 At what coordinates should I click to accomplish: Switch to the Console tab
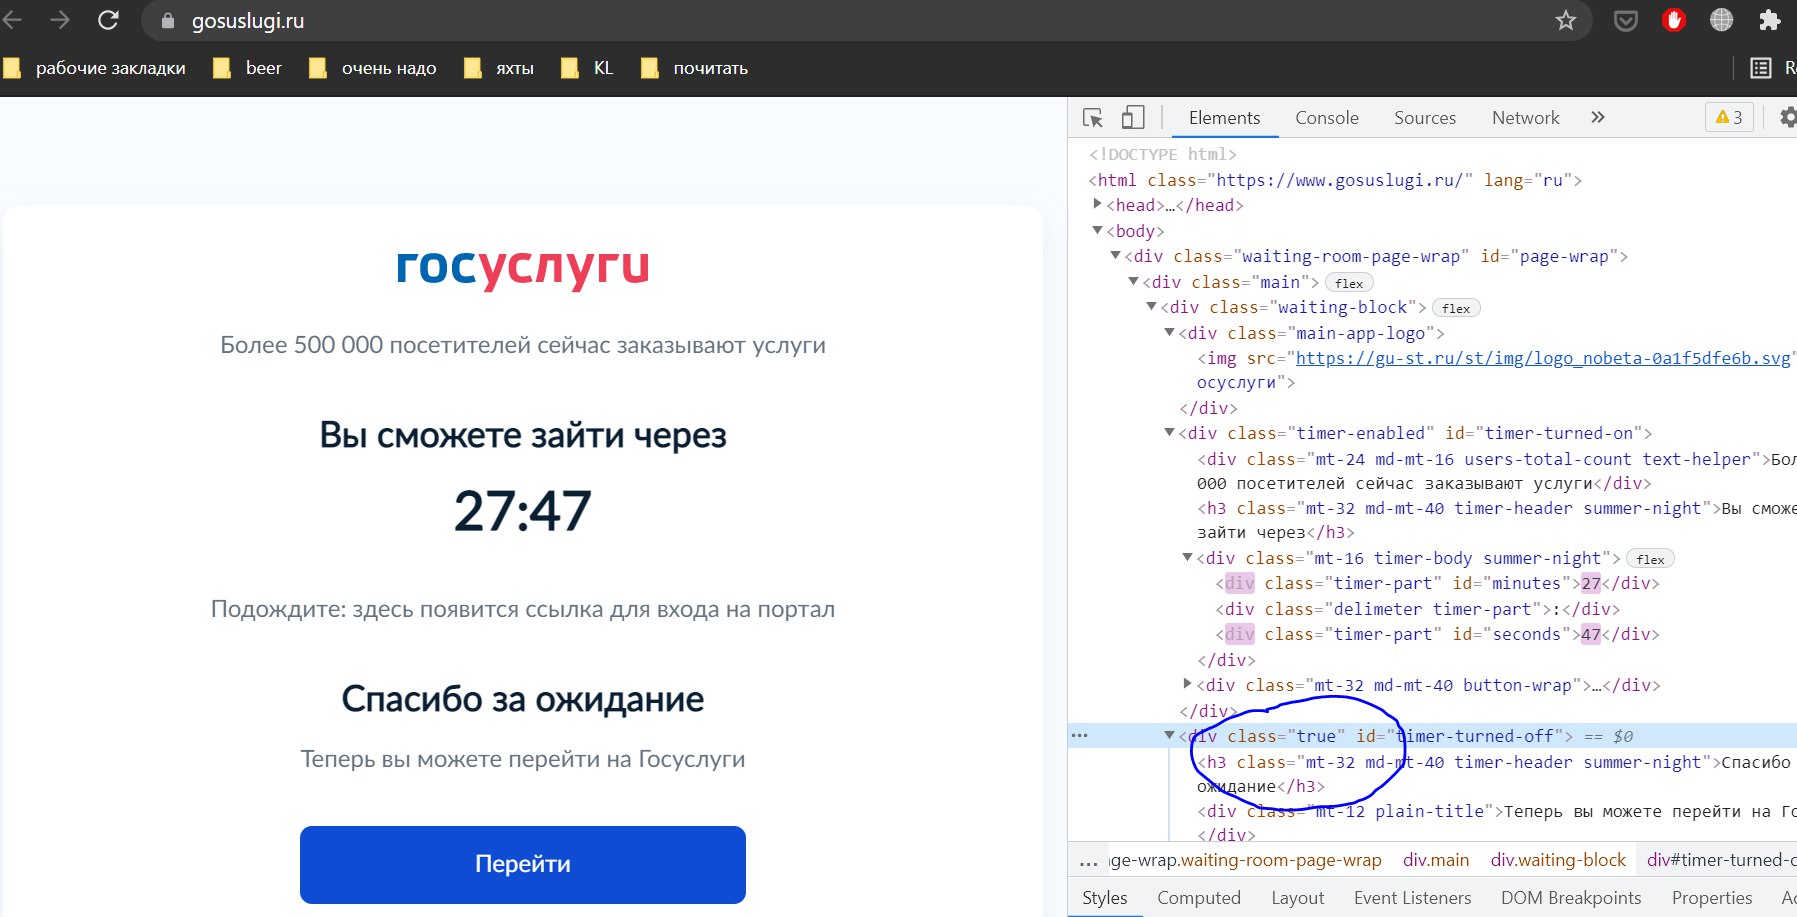pyautogui.click(x=1327, y=118)
